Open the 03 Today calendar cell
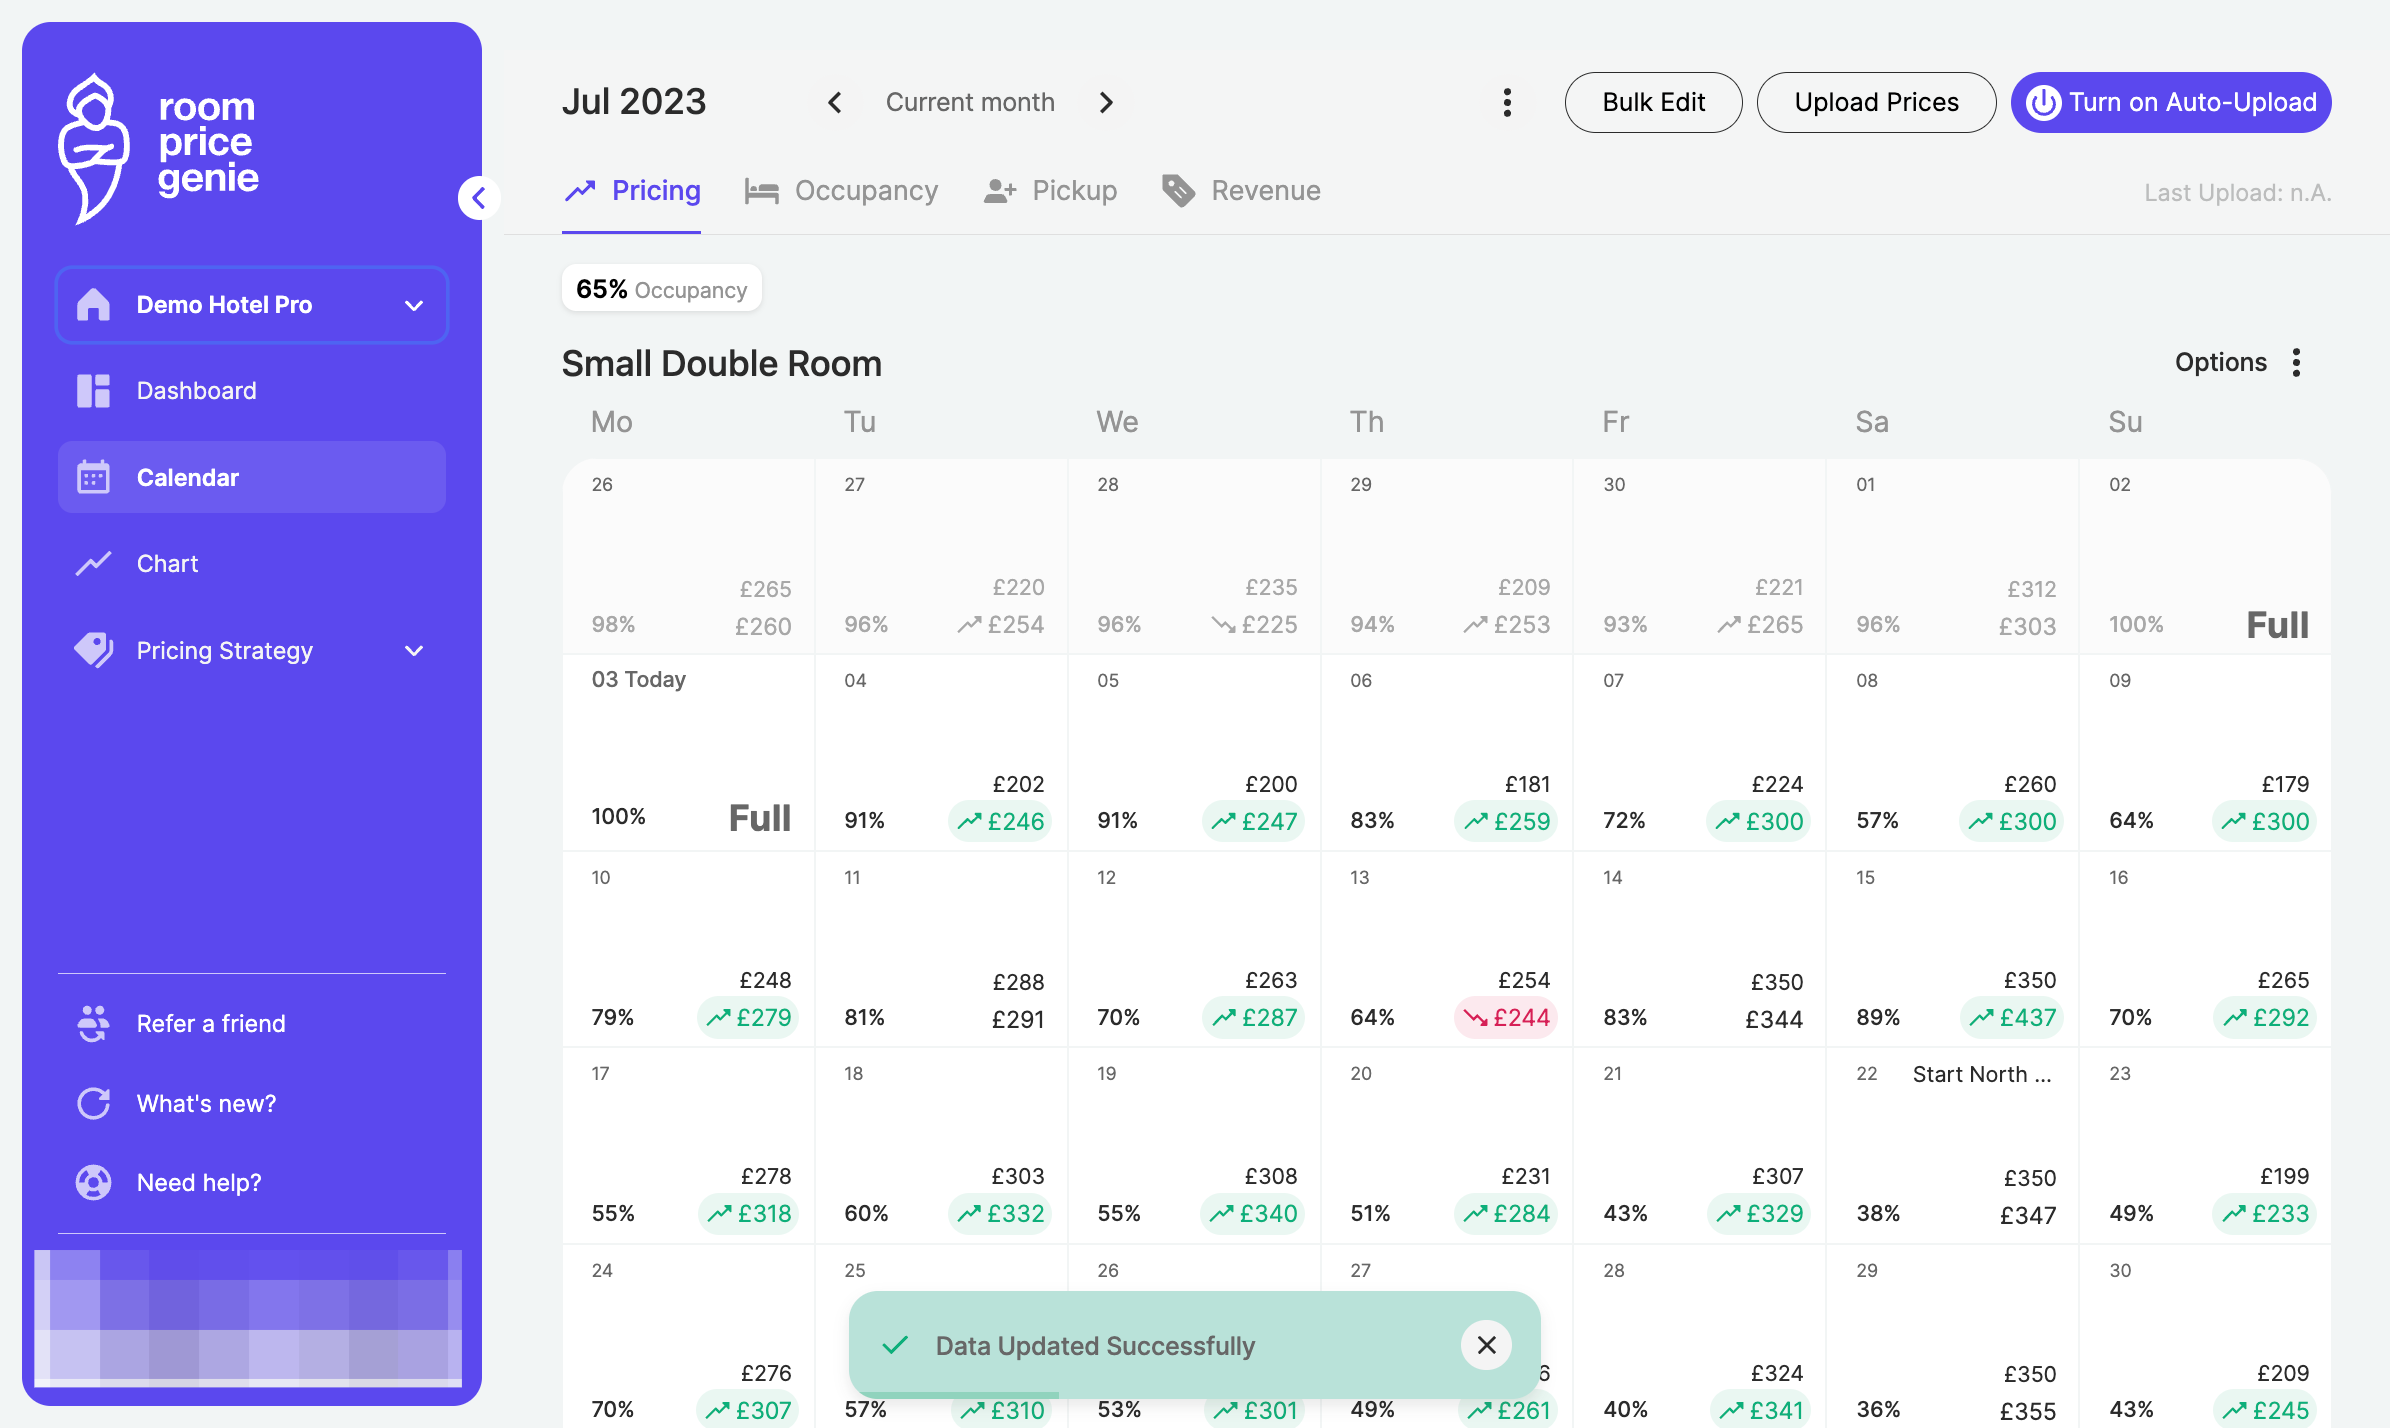 689,753
